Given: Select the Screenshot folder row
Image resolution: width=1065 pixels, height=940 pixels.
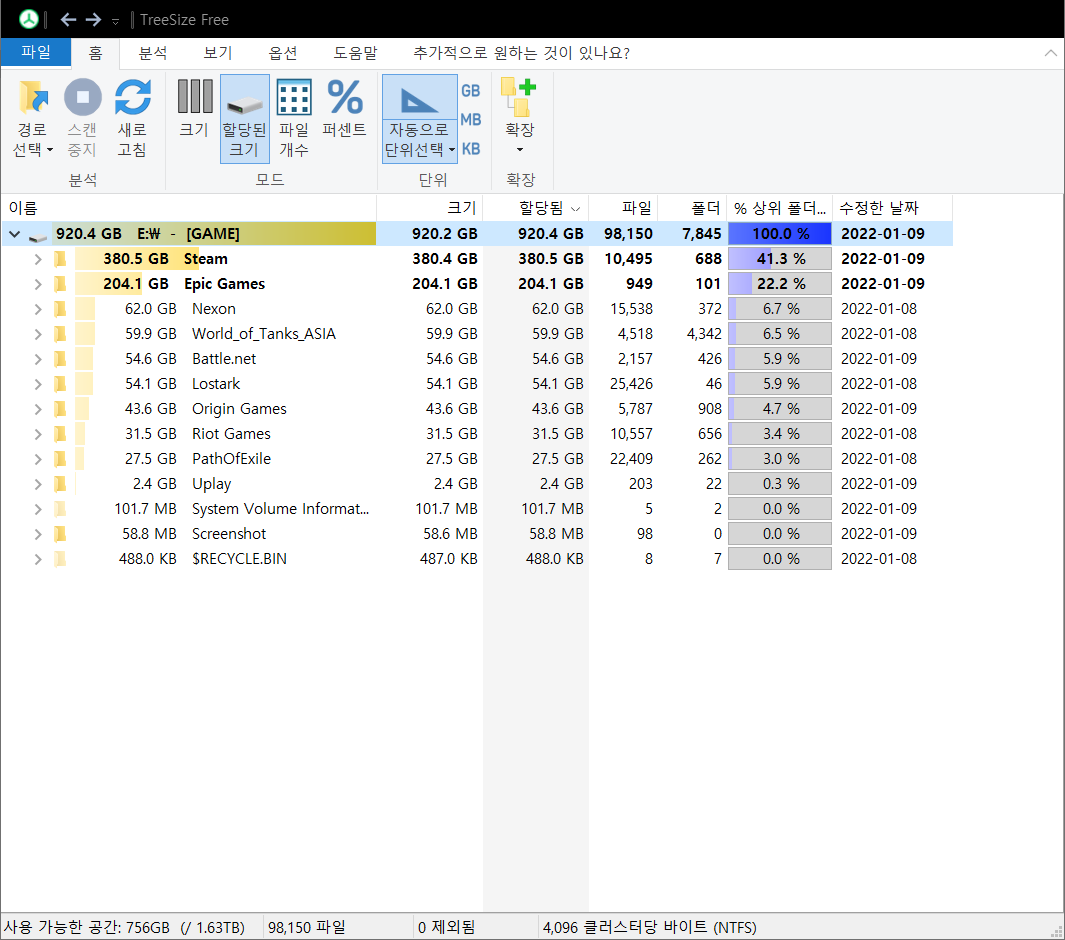Looking at the screenshot, I should click(477, 534).
